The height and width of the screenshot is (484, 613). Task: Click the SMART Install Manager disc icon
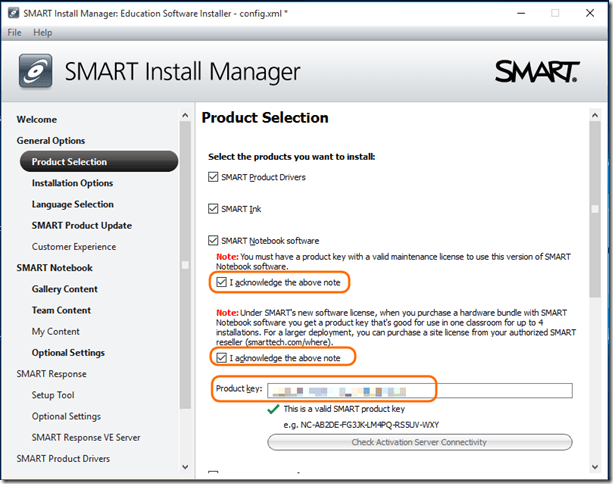(36, 71)
